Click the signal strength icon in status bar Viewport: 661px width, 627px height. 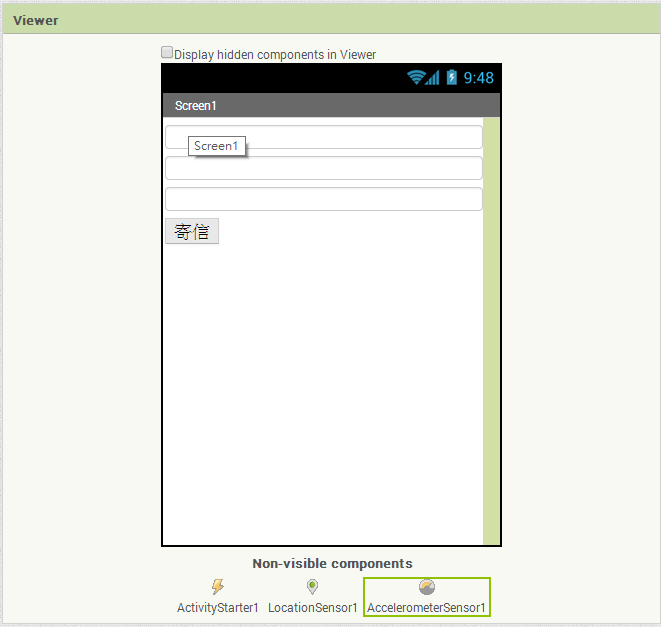tap(432, 78)
